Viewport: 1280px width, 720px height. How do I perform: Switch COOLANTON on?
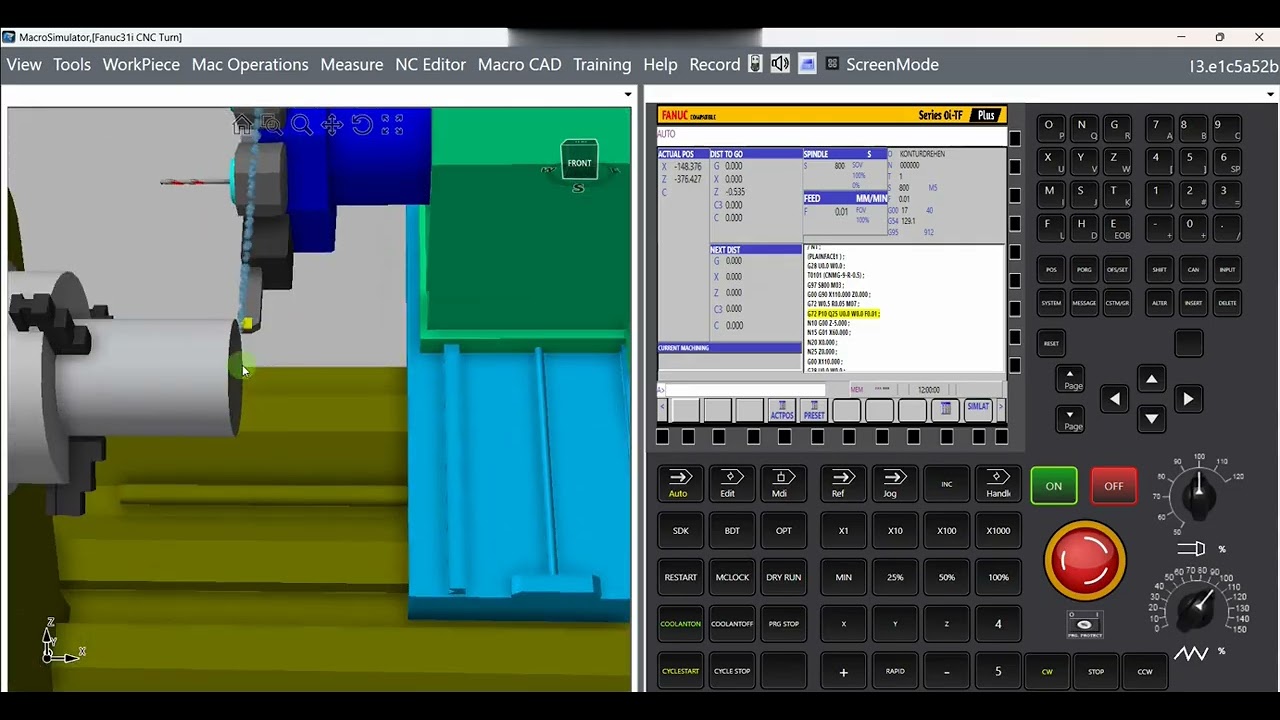680,624
